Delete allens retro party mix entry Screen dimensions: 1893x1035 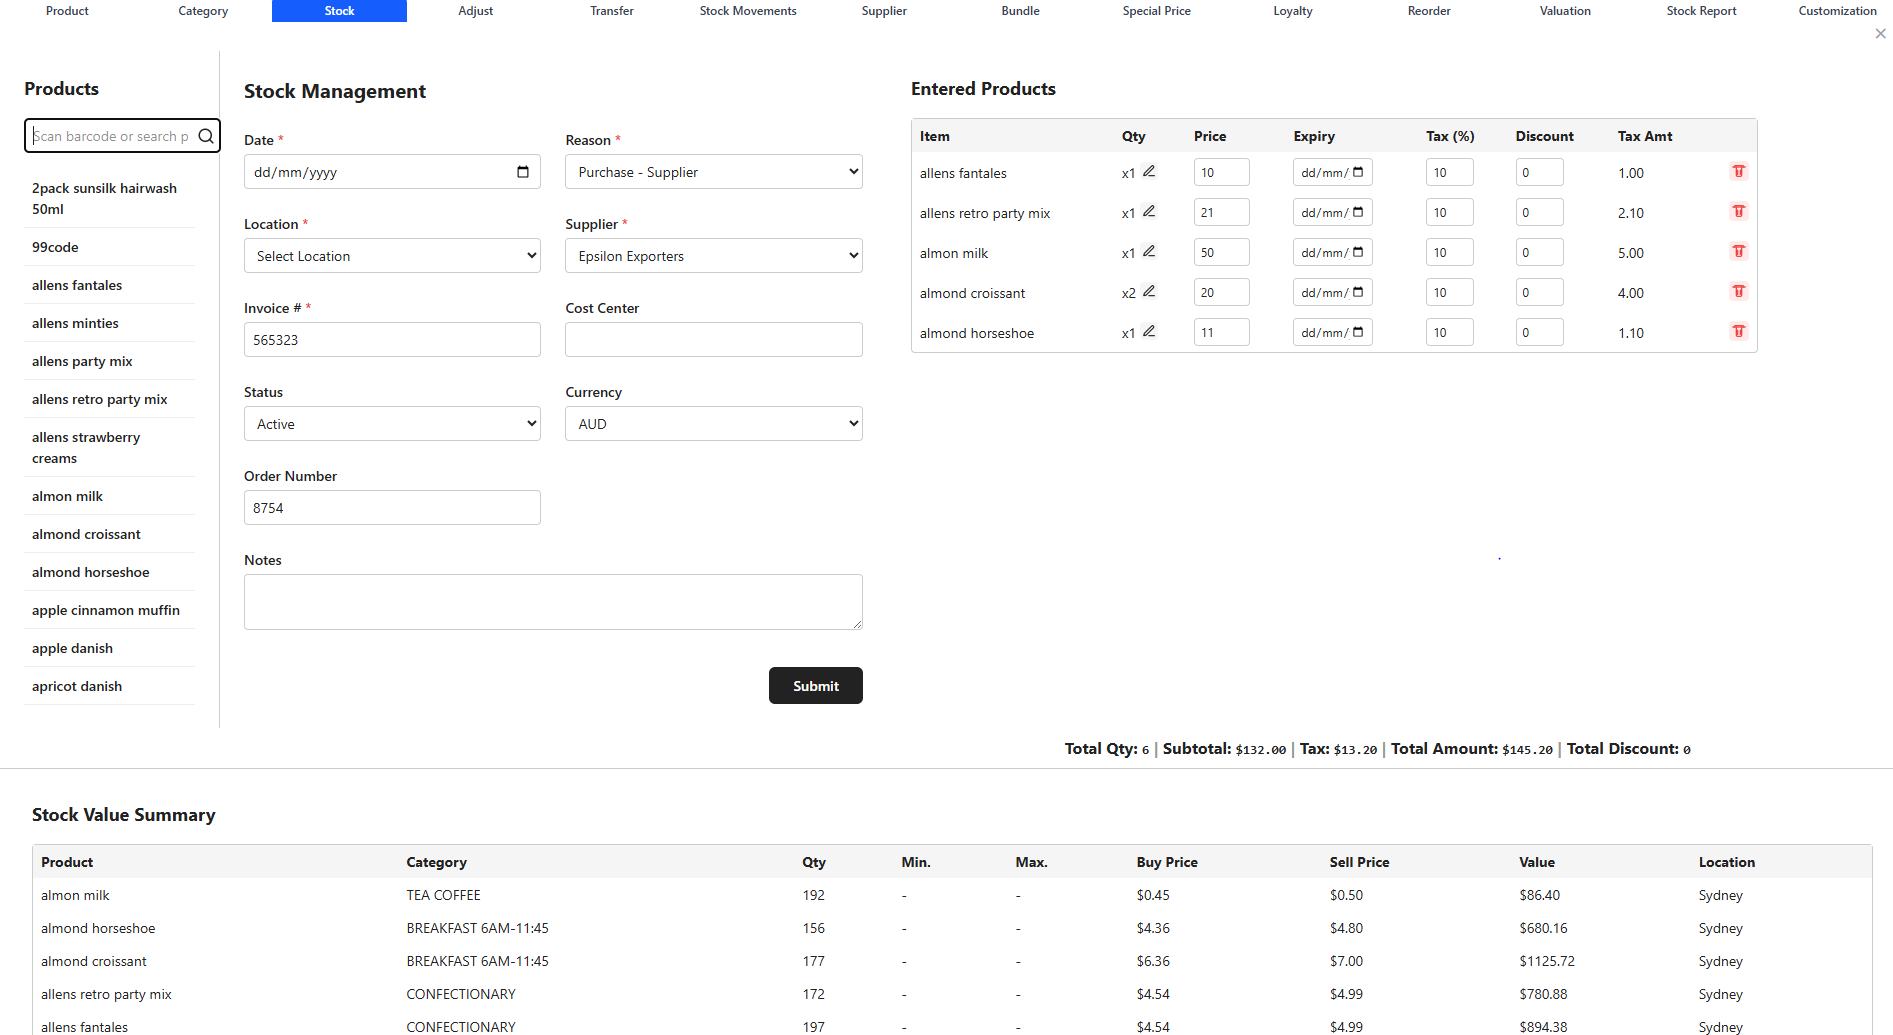[1739, 212]
